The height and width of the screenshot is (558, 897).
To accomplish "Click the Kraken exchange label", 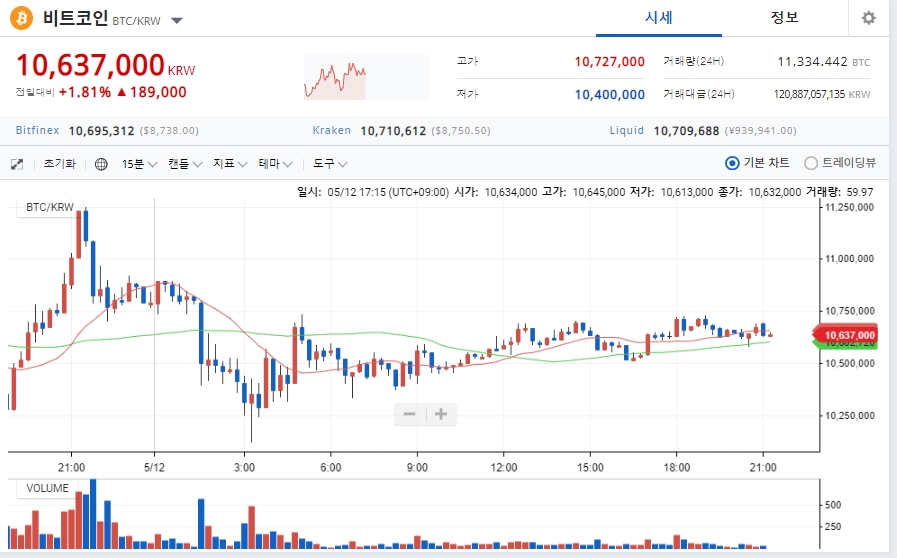I will pyautogui.click(x=331, y=130).
